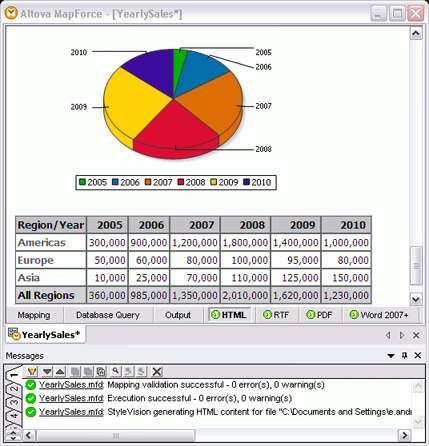Select the HTML preview tab

pos(229,315)
